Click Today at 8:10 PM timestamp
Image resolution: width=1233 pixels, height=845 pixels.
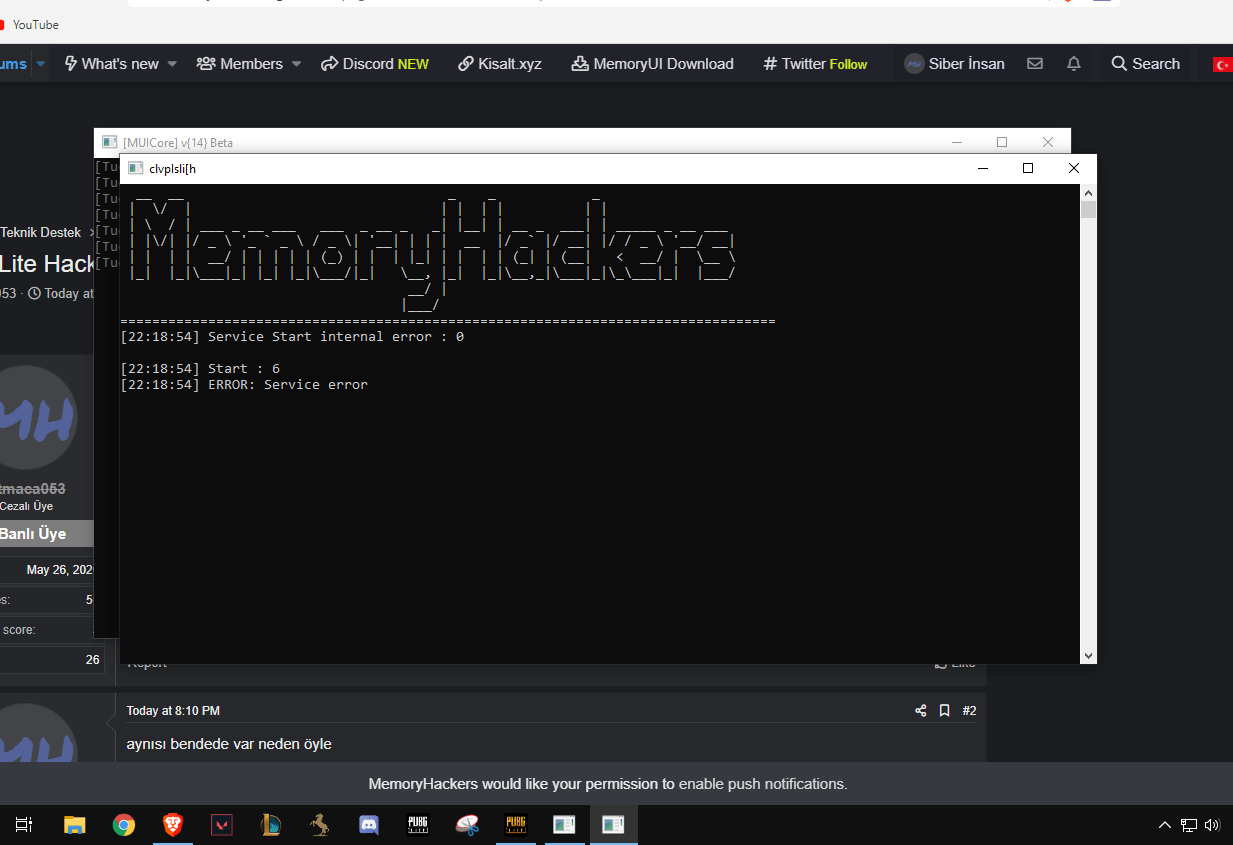tap(173, 711)
